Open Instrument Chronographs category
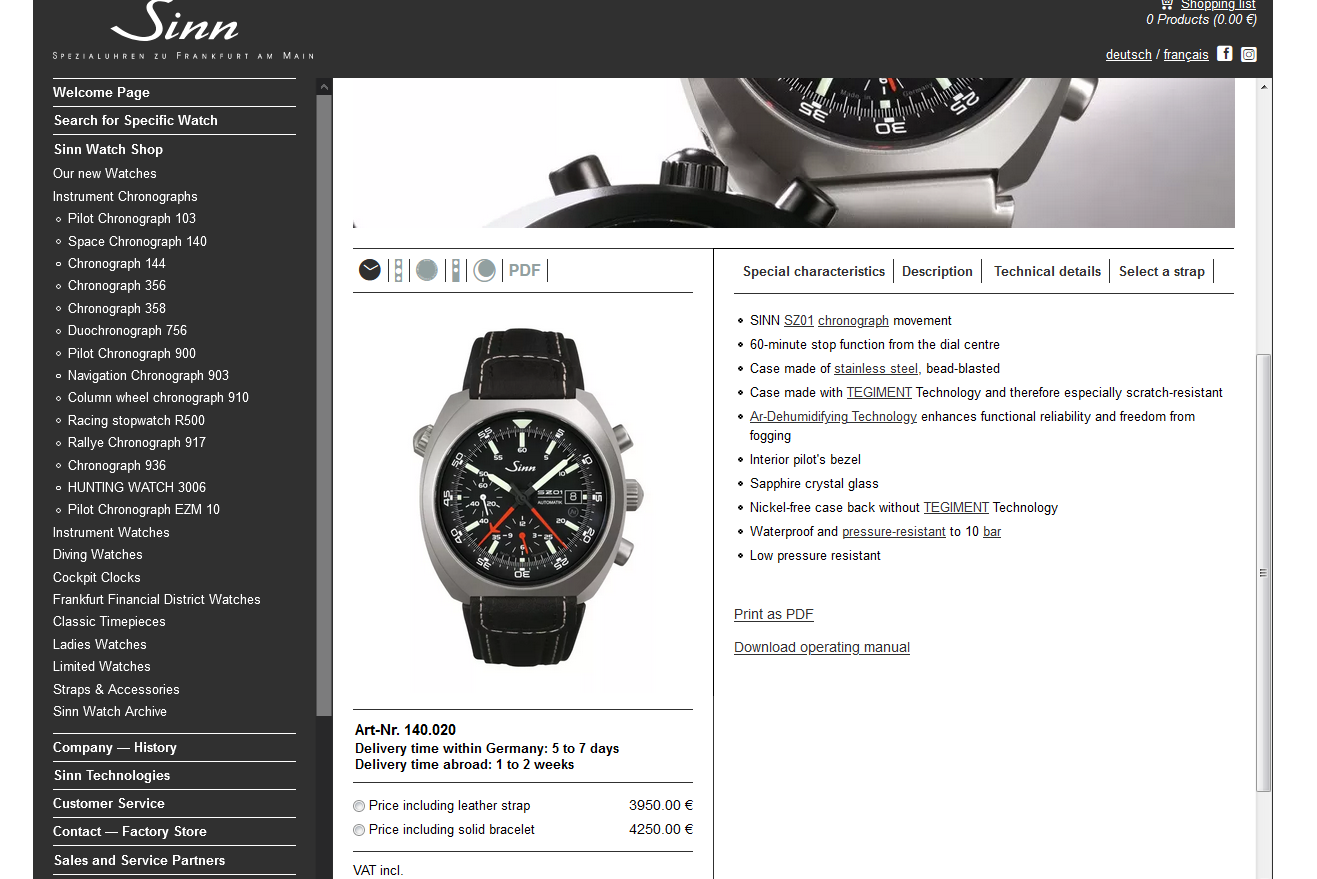This screenshot has width=1317, height=879. point(125,196)
